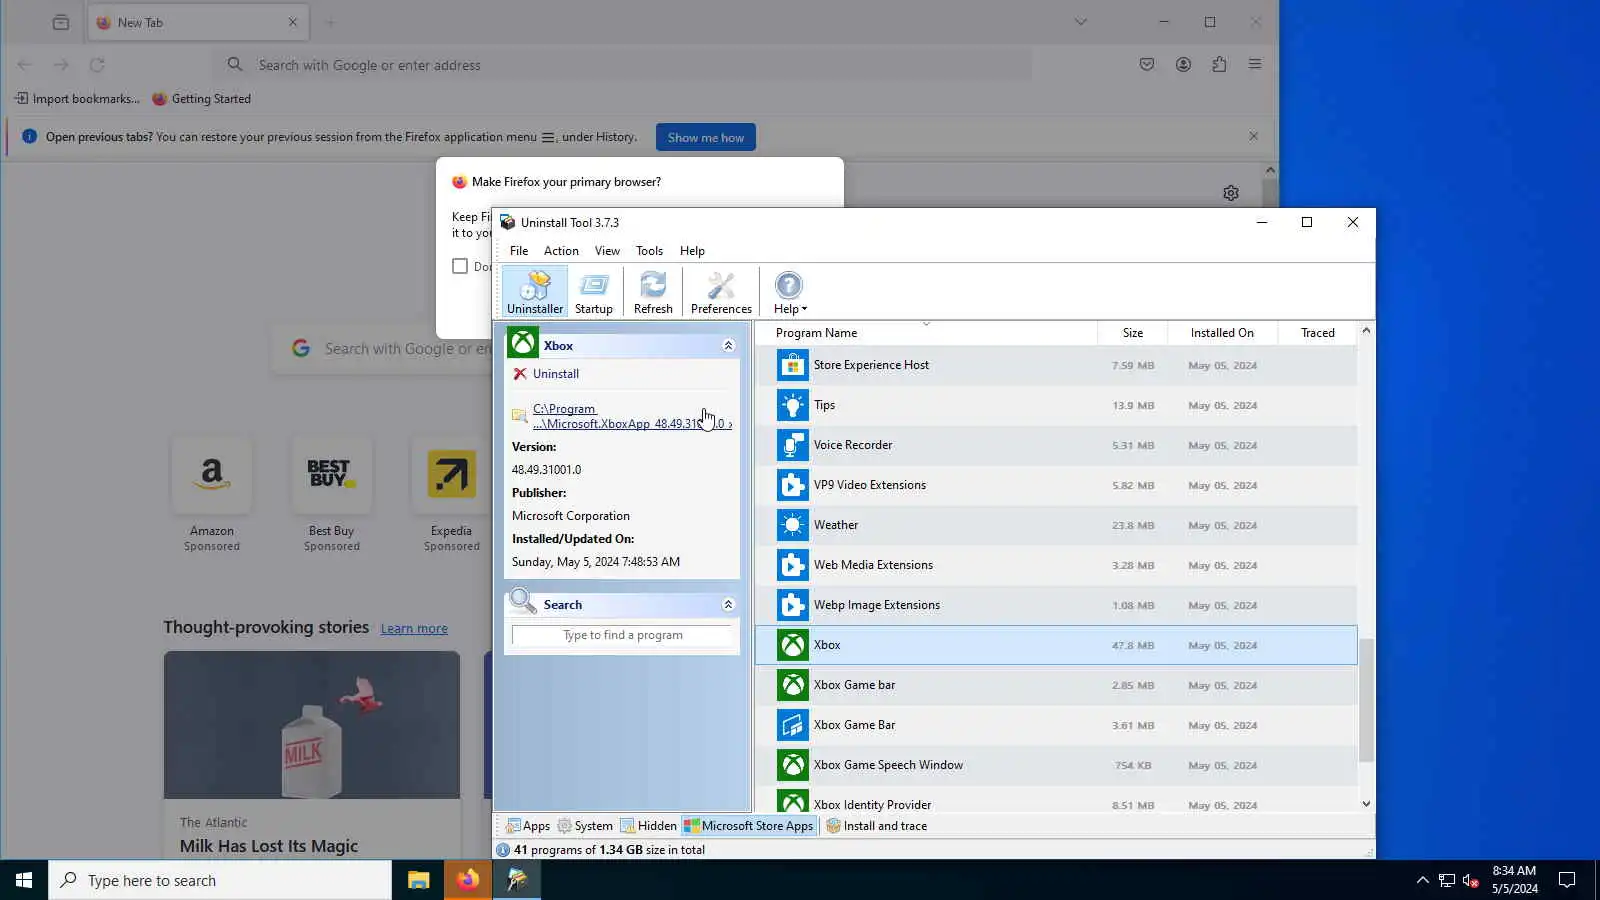Open the Uninstaller view in toolbar
1600x900 pixels.
535,292
